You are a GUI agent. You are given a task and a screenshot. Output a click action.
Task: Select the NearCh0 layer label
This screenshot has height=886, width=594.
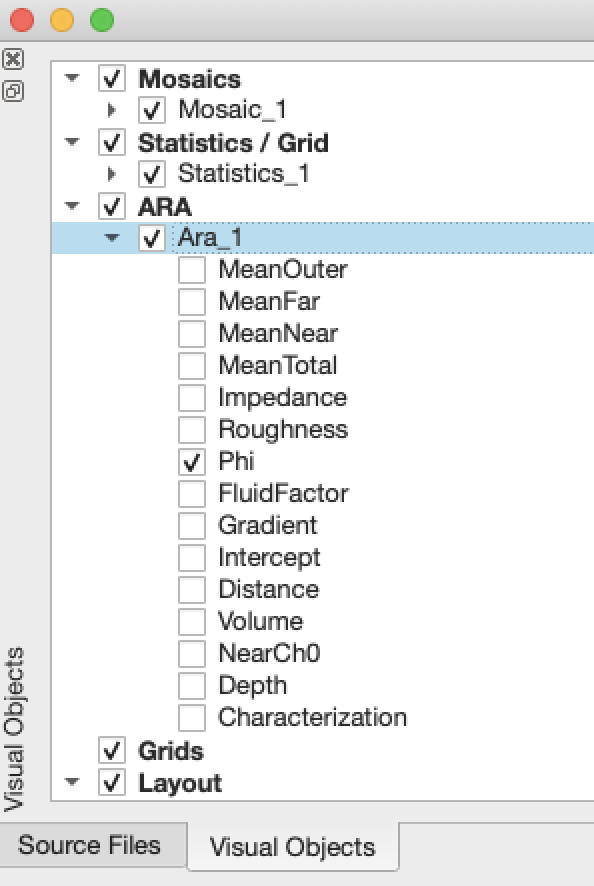click(270, 653)
